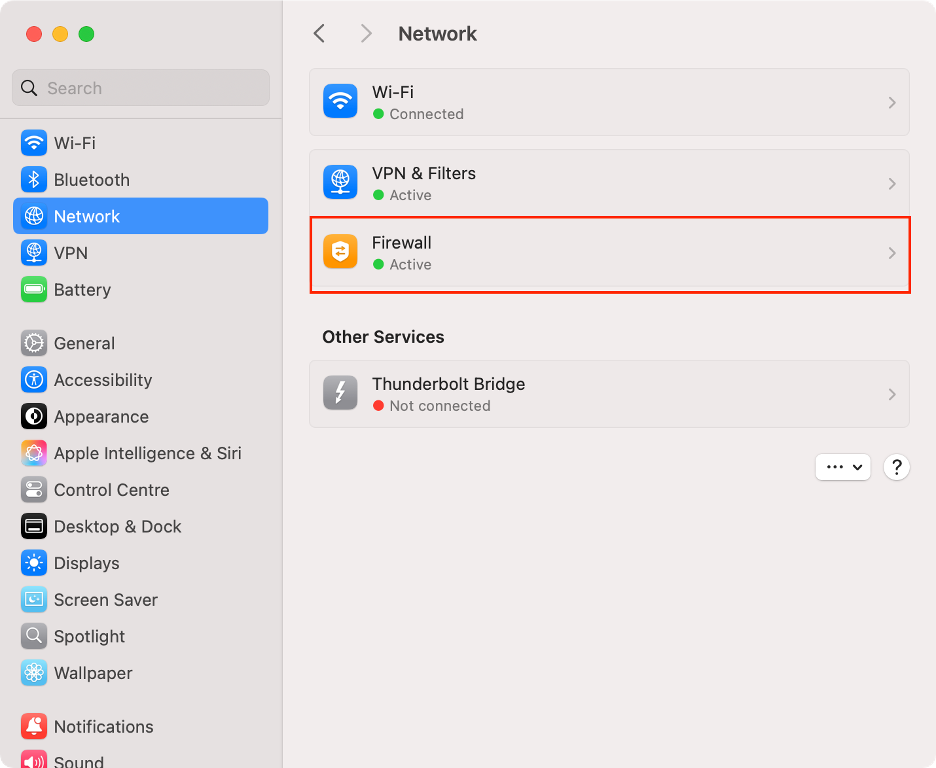The width and height of the screenshot is (936, 768).
Task: Select the Displays icon in the sidebar
Action: click(32, 563)
